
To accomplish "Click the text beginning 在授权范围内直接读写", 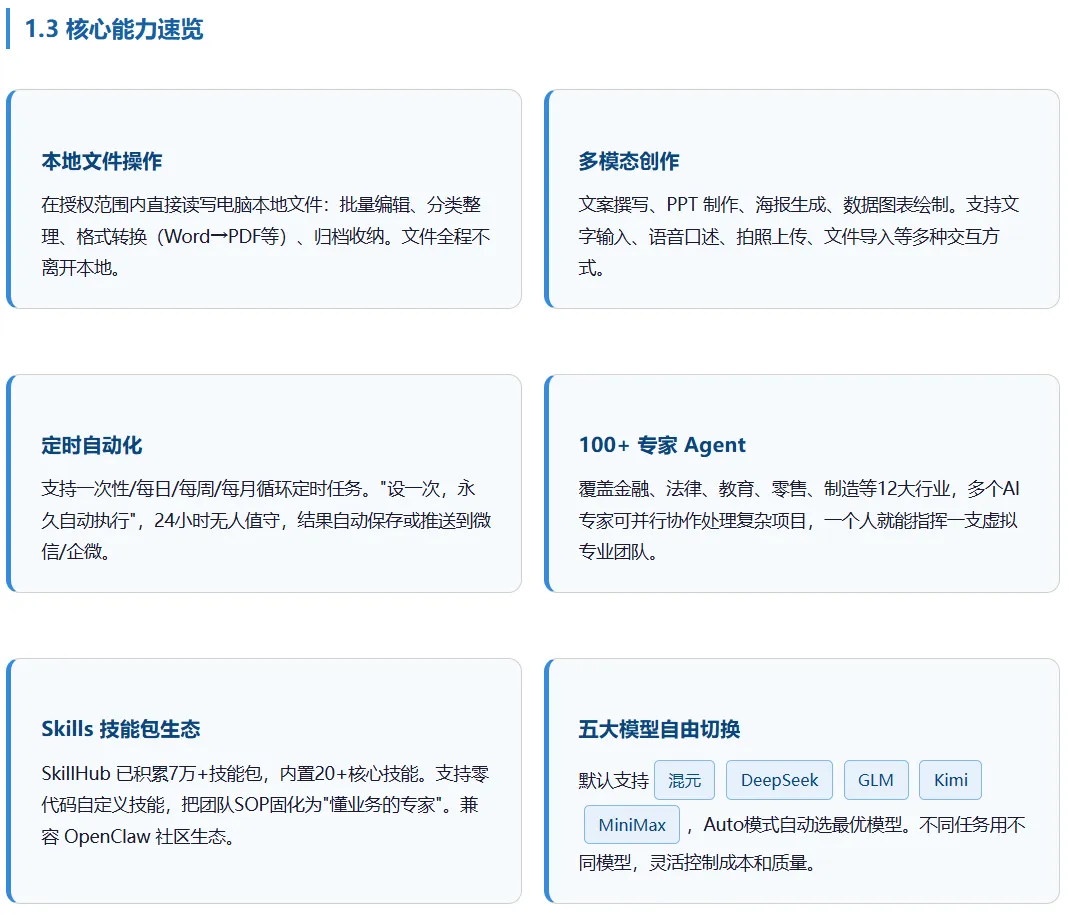I will click(266, 236).
